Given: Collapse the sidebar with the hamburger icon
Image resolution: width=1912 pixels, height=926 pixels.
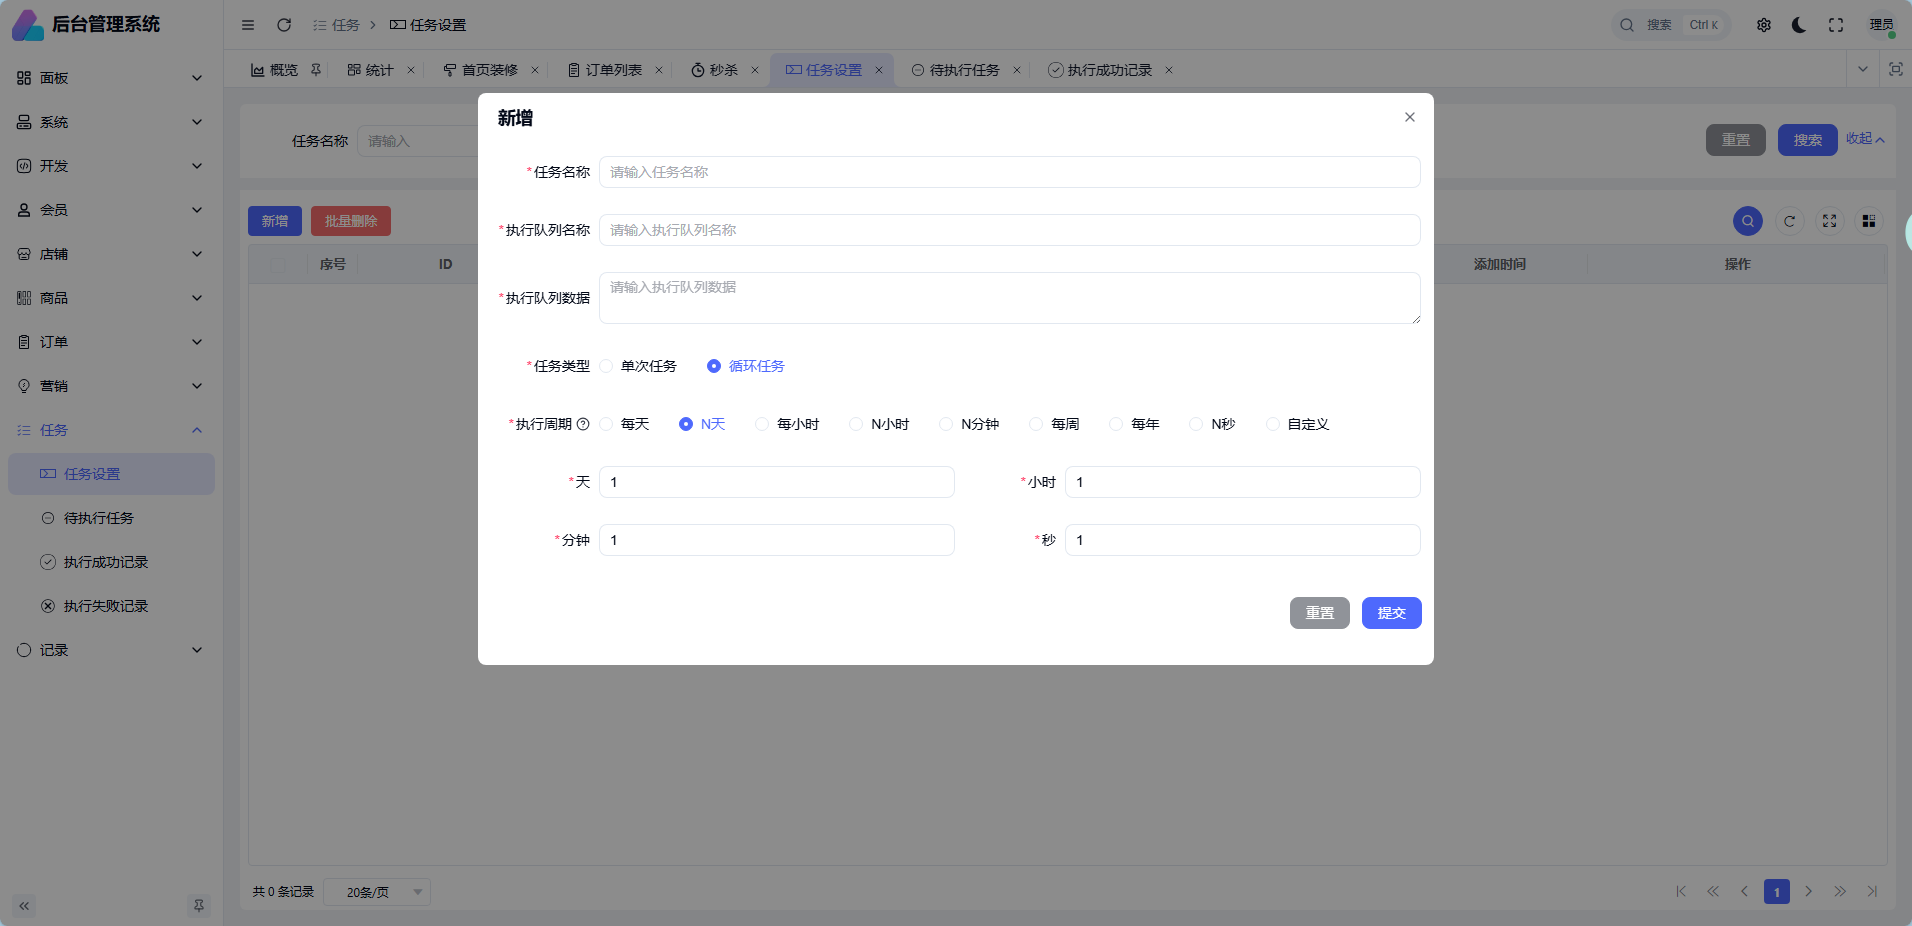Looking at the screenshot, I should (x=248, y=24).
